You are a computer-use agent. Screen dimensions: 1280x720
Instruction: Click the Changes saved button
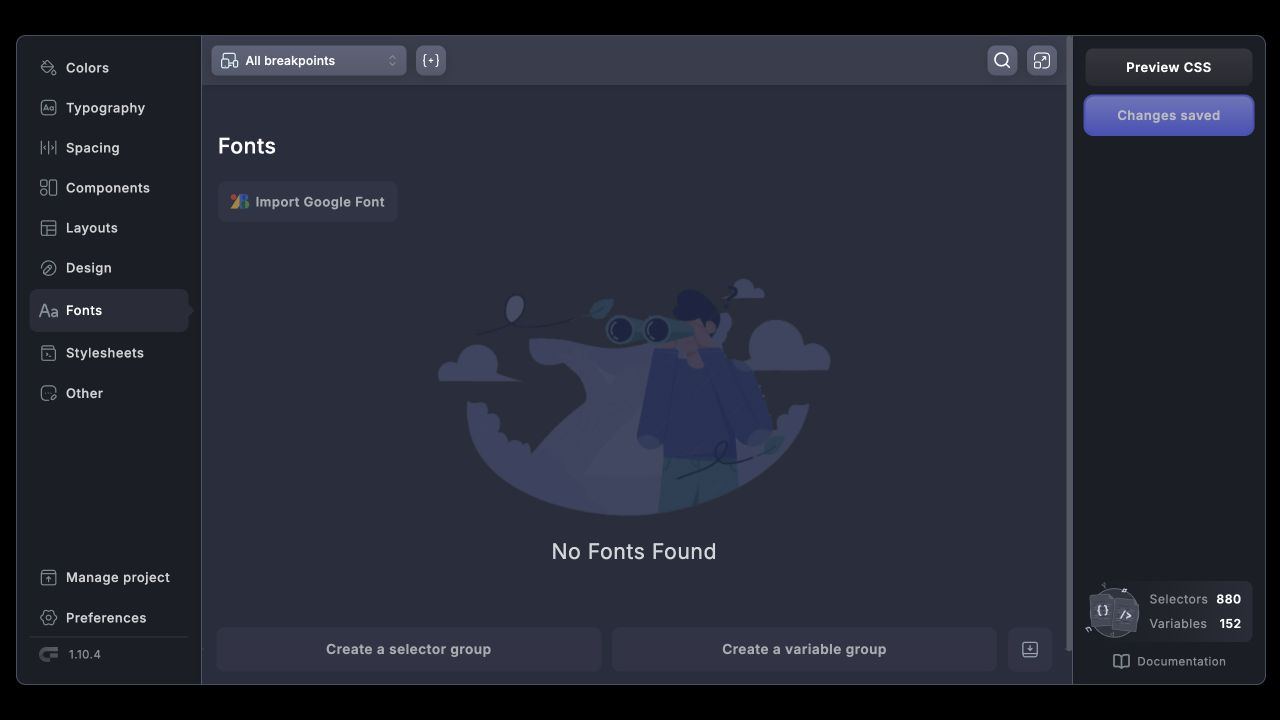point(1169,116)
